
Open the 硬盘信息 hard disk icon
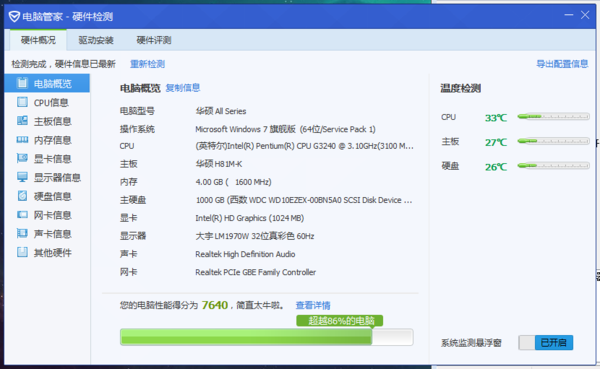23,196
